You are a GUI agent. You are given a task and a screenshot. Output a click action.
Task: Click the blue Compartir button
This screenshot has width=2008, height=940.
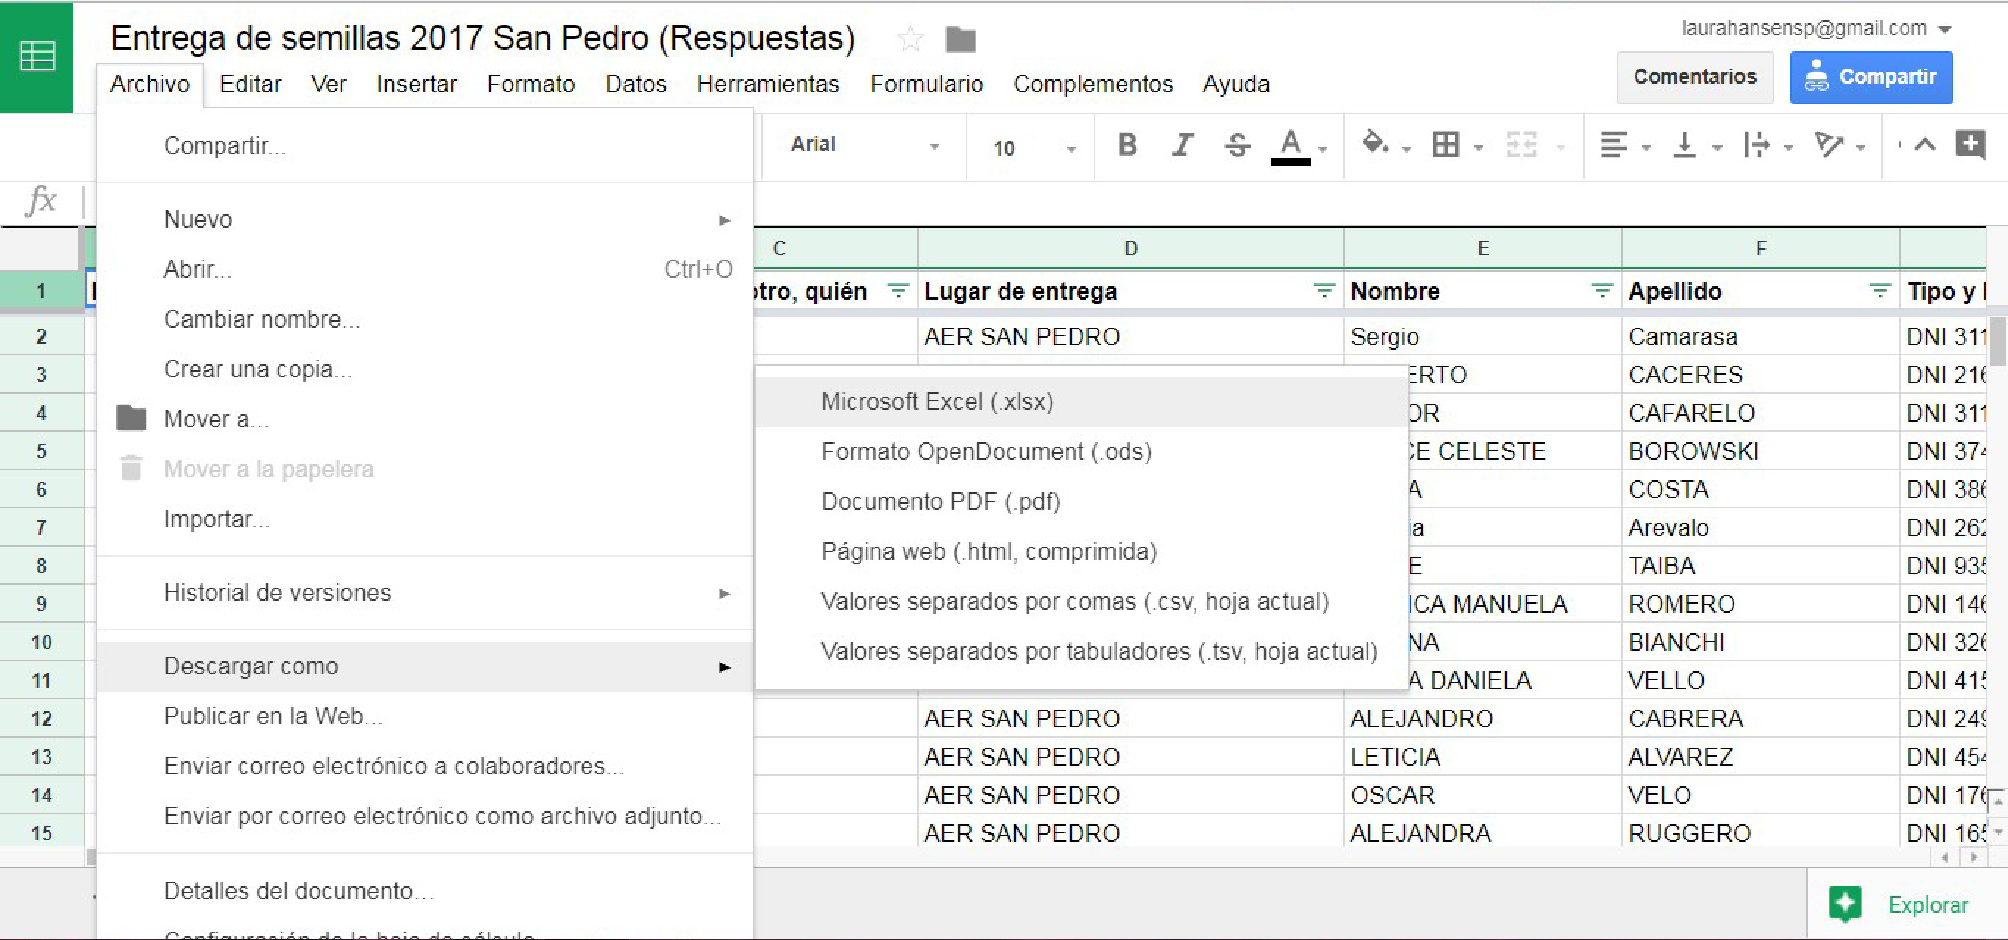coord(1870,77)
